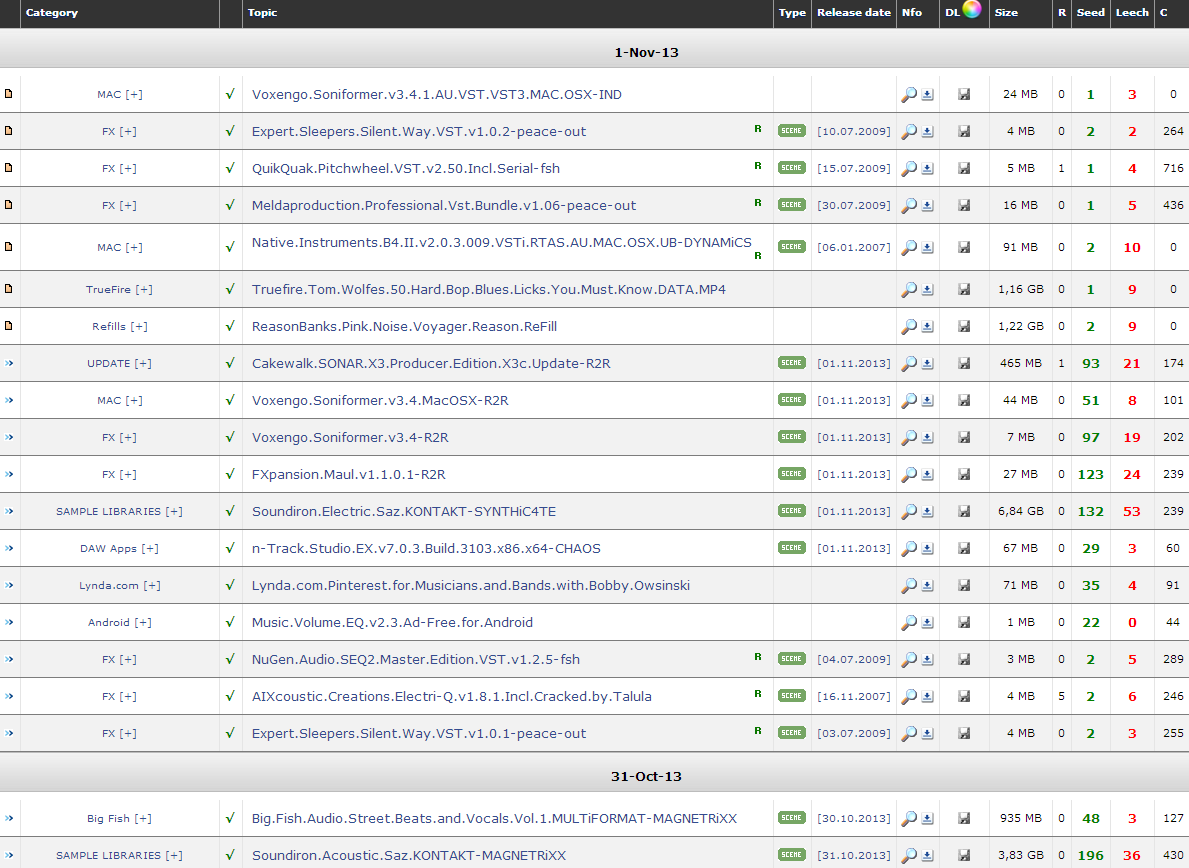Screen dimensions: 1189x868
Task: Click disk download icon for Music.Volume.EQ Android row
Action: [964, 622]
